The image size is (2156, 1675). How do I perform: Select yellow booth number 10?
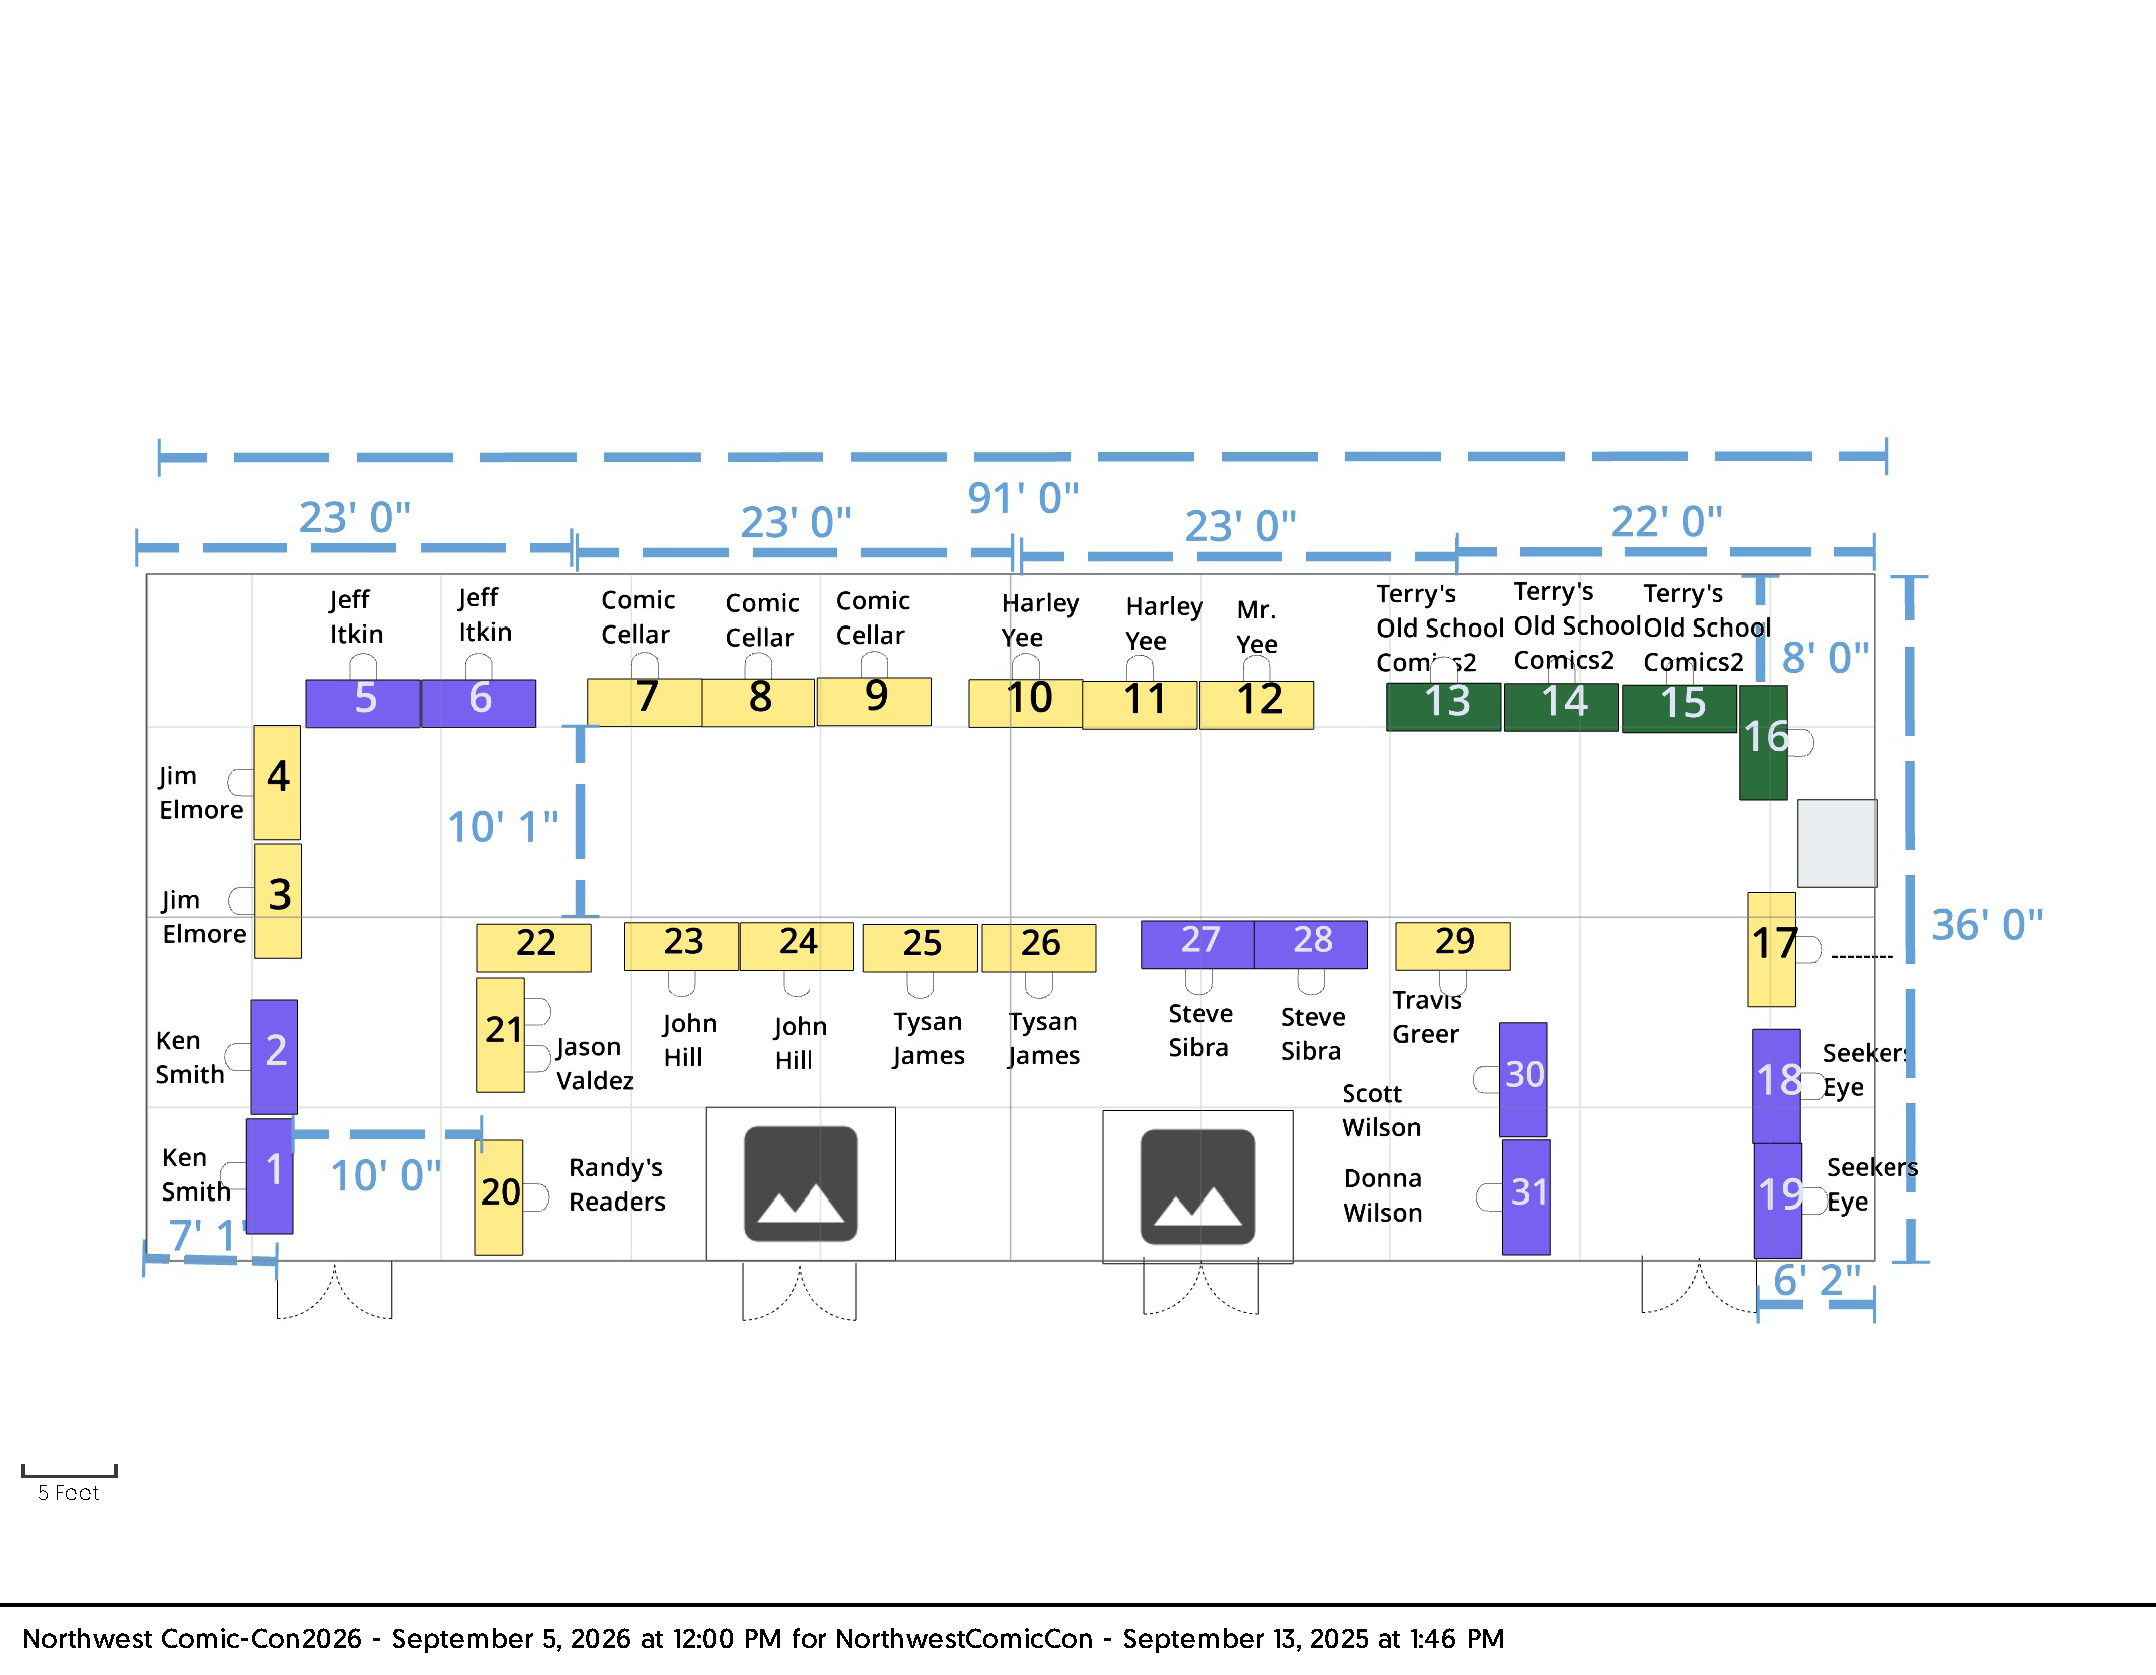click(1026, 702)
